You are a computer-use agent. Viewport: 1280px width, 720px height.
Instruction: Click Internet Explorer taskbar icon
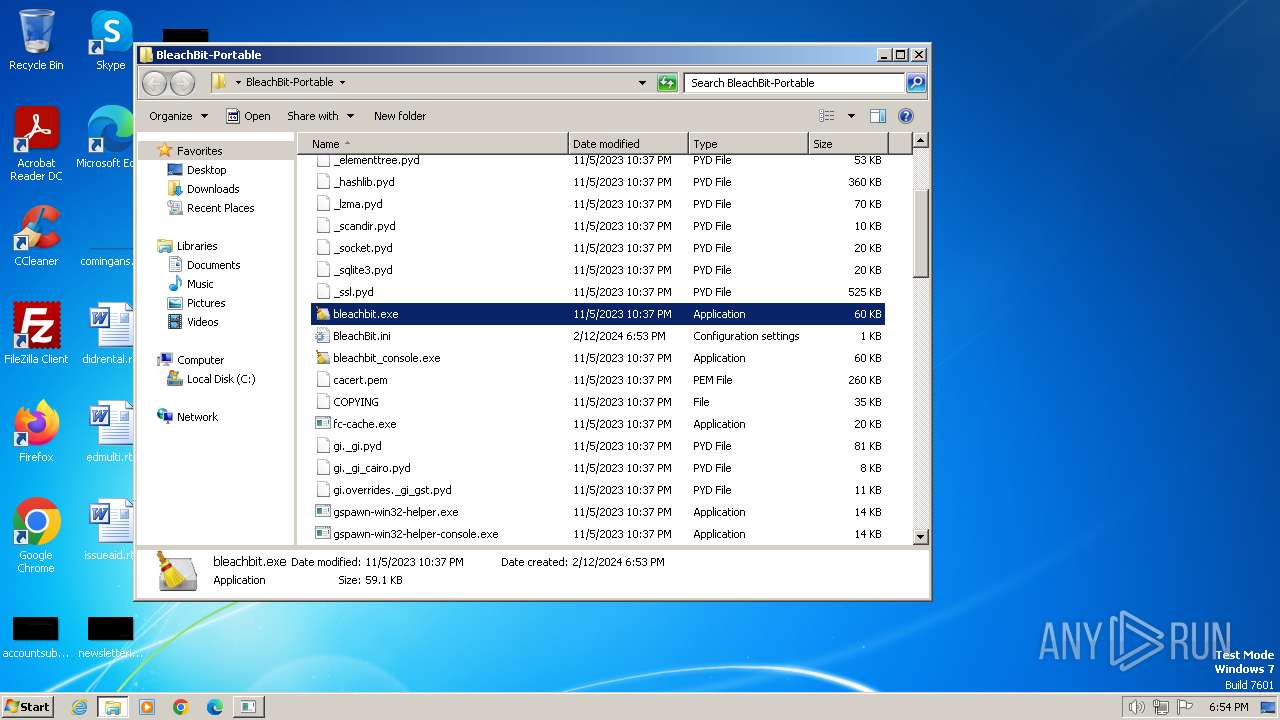tap(80, 707)
